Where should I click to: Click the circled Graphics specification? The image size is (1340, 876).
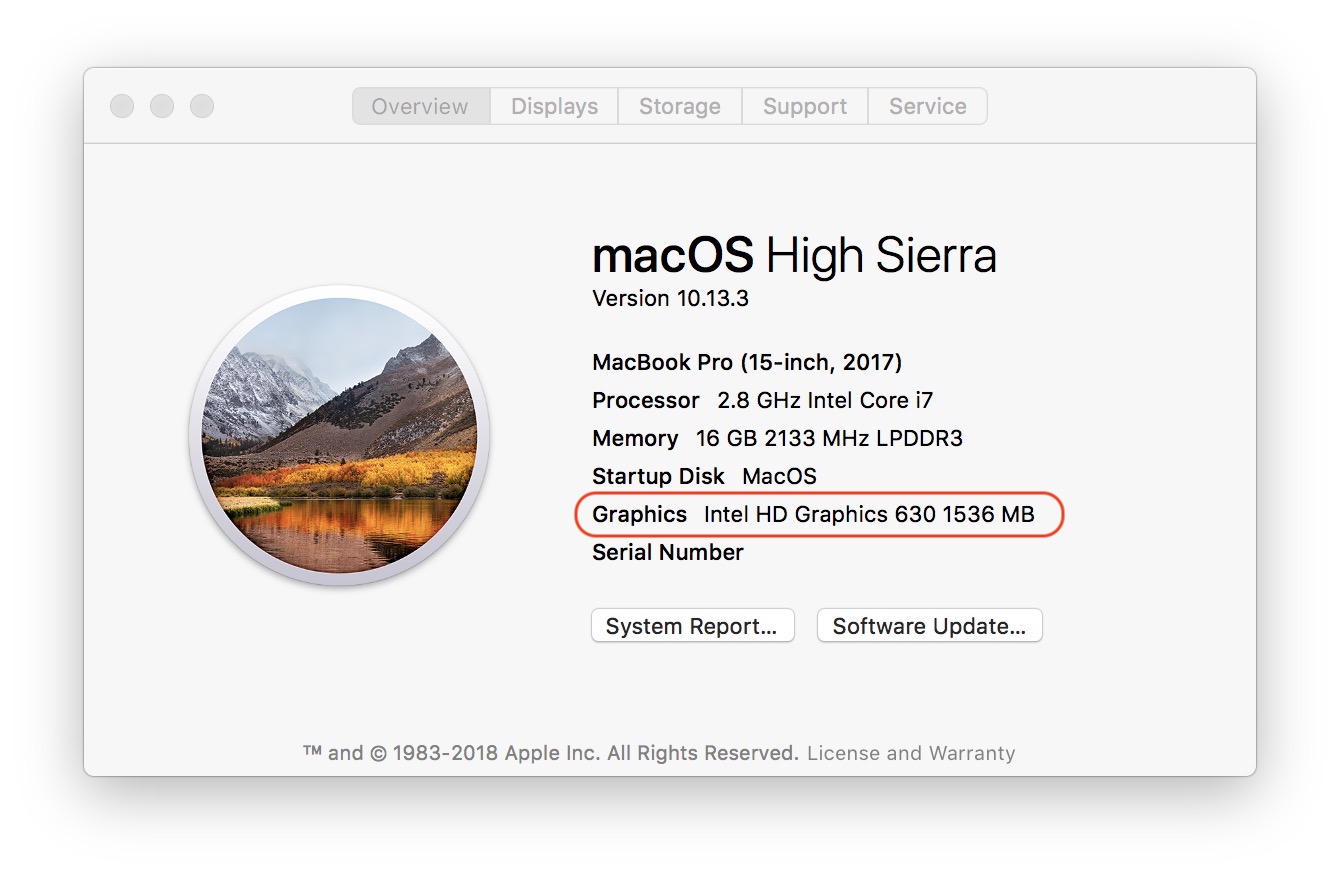tap(818, 514)
